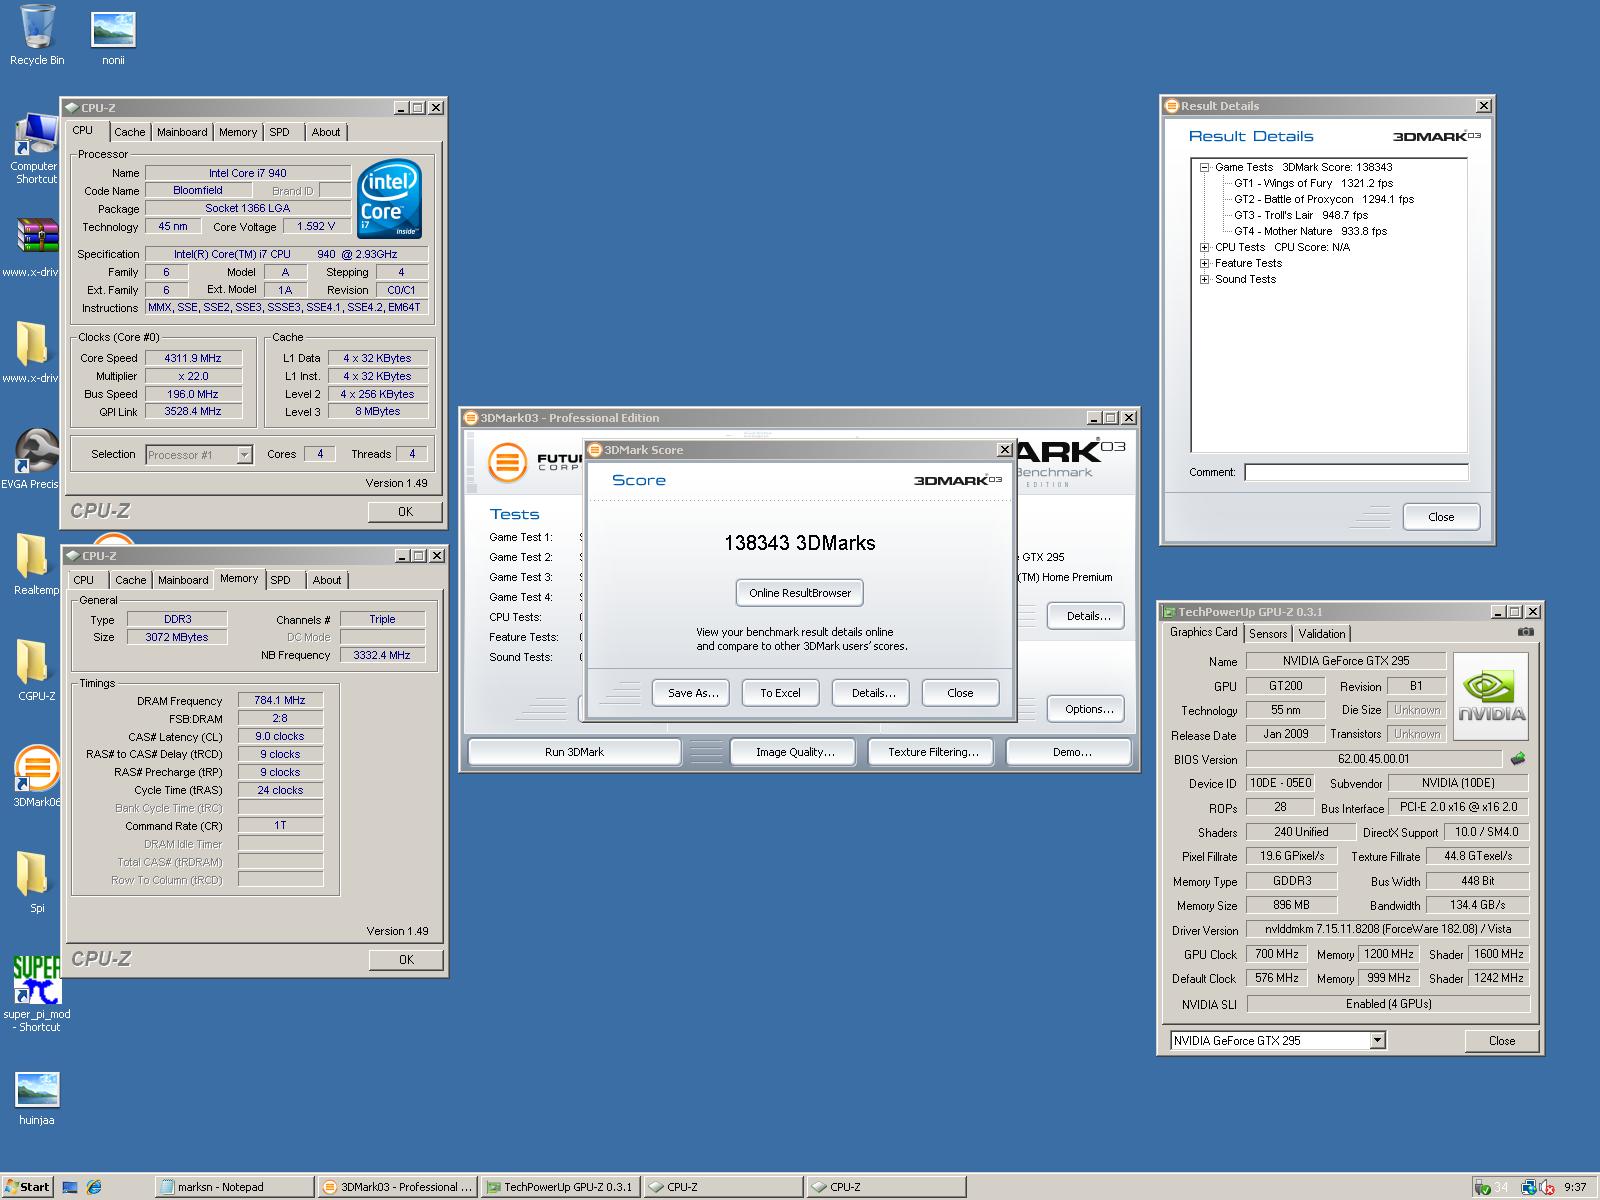Click OK in the bottom CPU-Z Memory window
The height and width of the screenshot is (1200, 1600).
click(405, 960)
